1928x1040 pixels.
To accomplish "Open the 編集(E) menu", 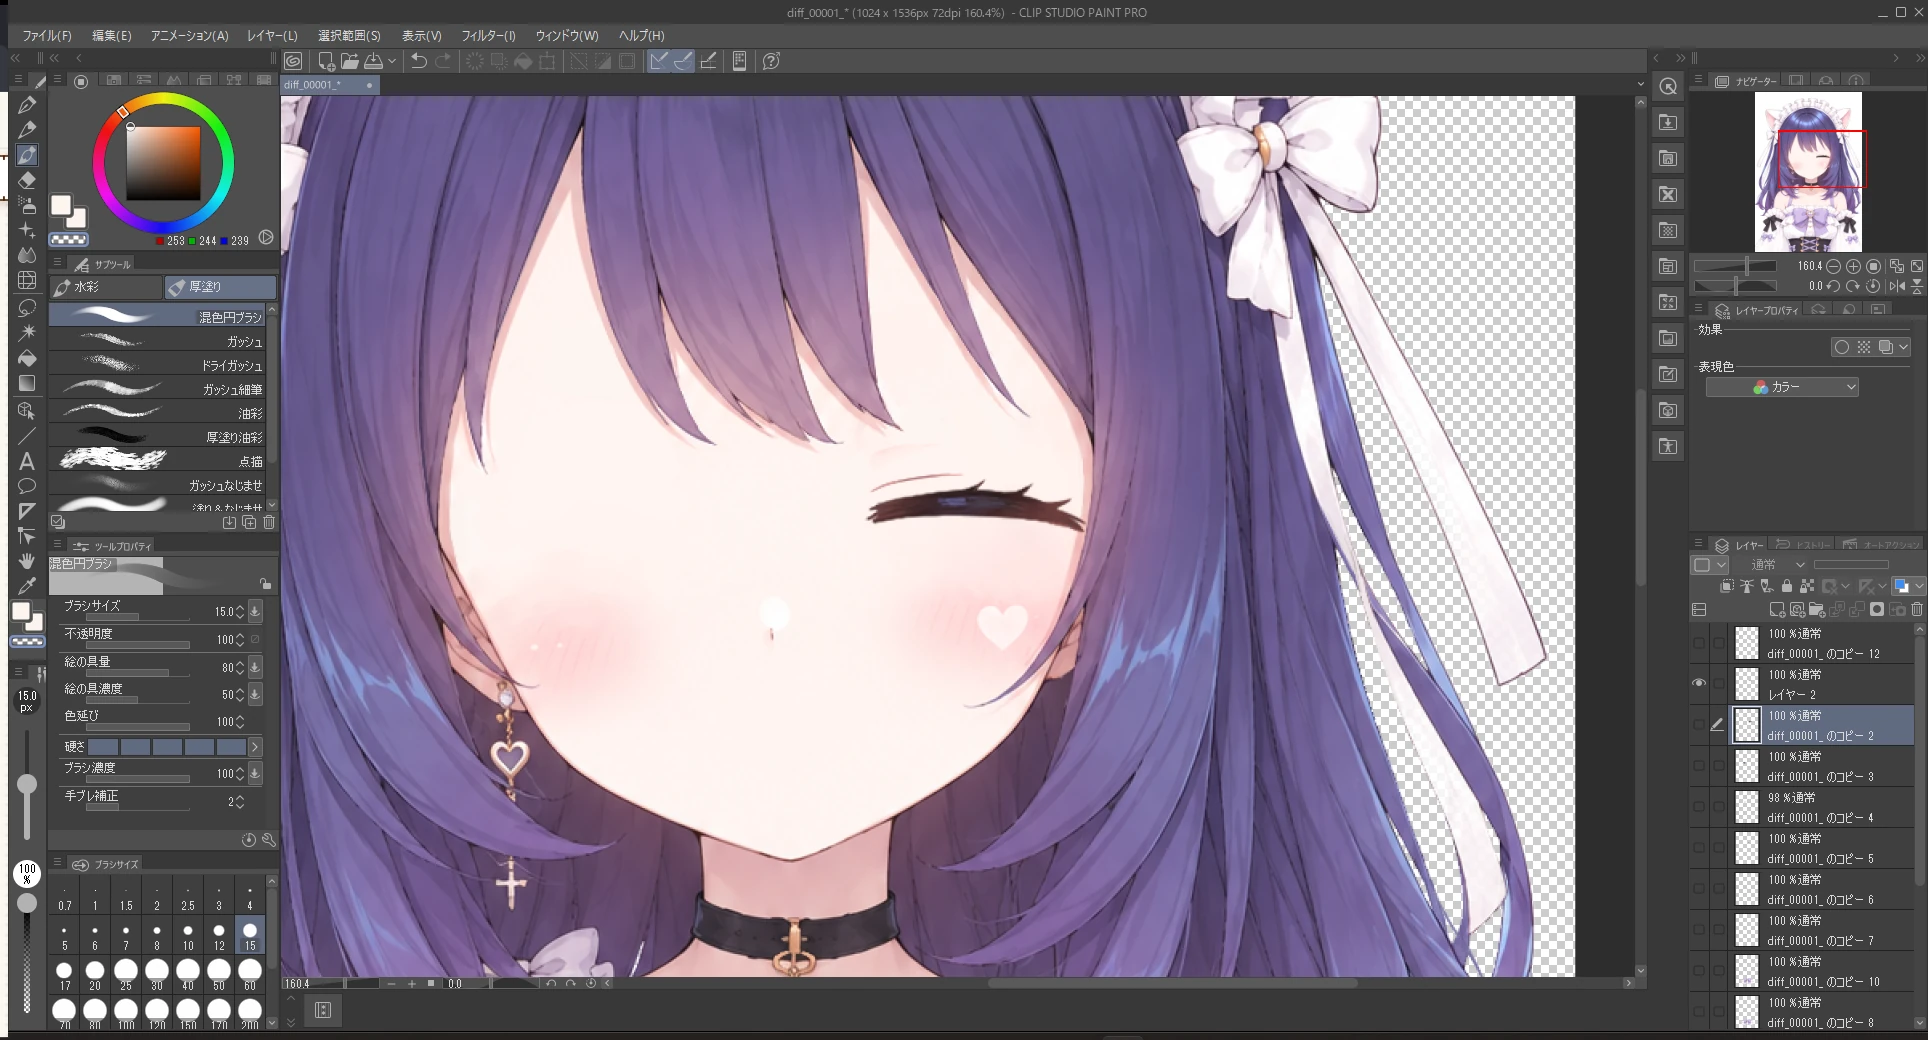I will pos(111,35).
